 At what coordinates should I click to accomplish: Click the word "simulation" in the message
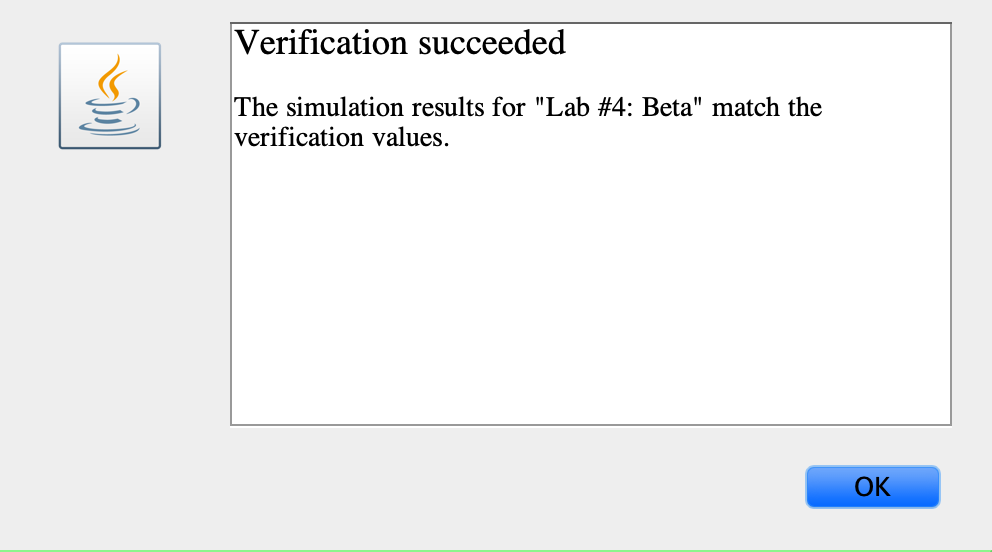click(x=345, y=107)
